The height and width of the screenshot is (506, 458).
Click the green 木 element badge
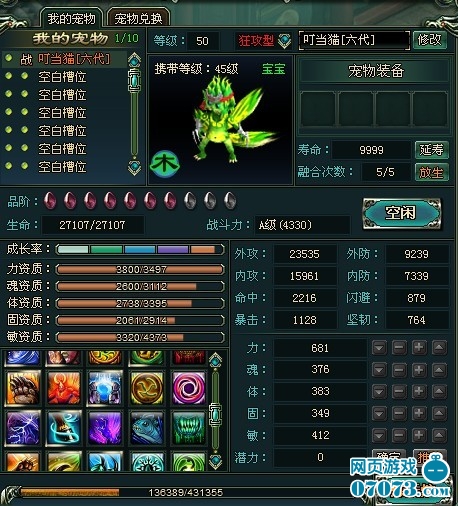tap(165, 164)
